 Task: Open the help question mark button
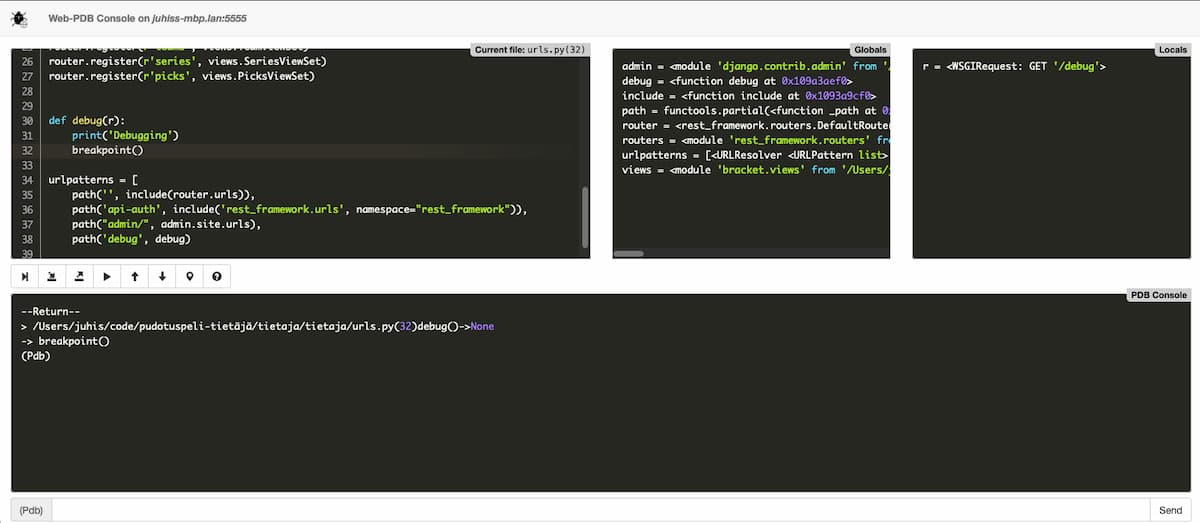(217, 276)
